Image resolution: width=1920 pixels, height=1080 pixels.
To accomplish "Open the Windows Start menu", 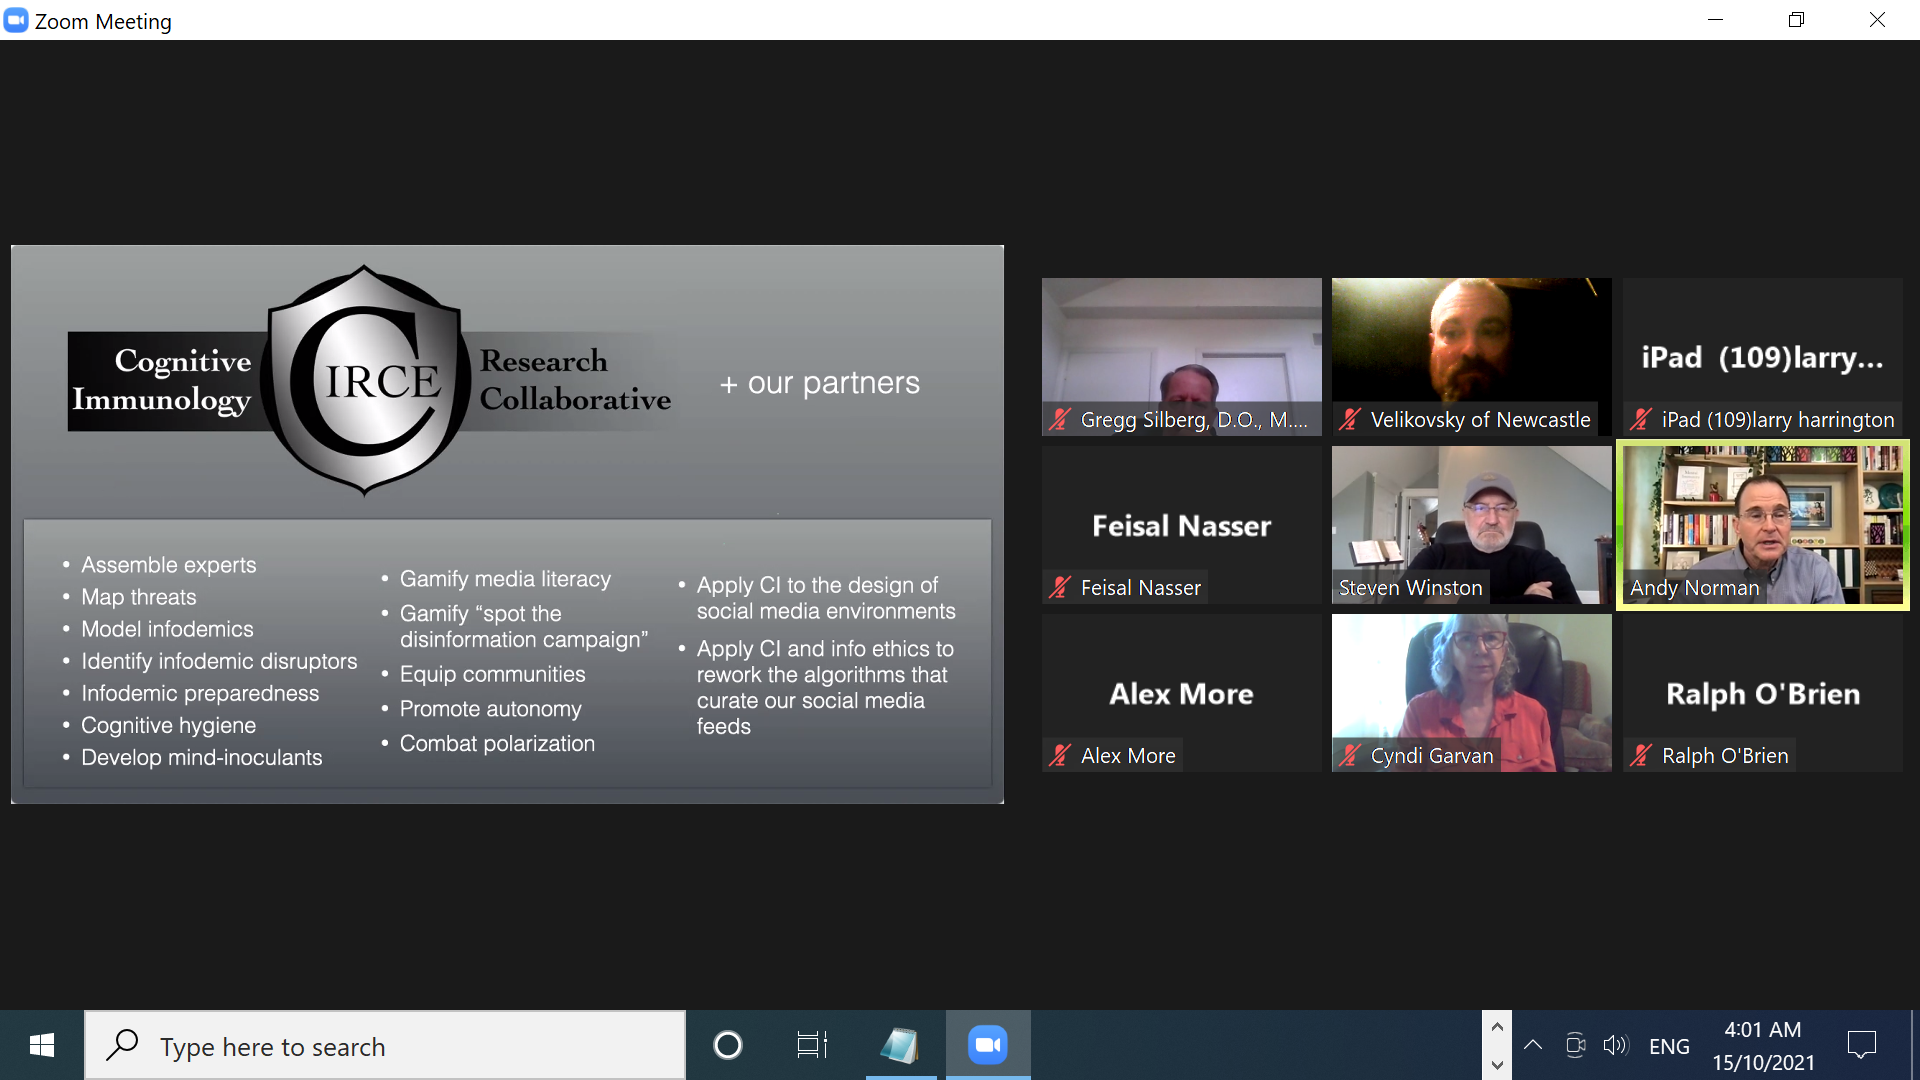I will point(41,1046).
